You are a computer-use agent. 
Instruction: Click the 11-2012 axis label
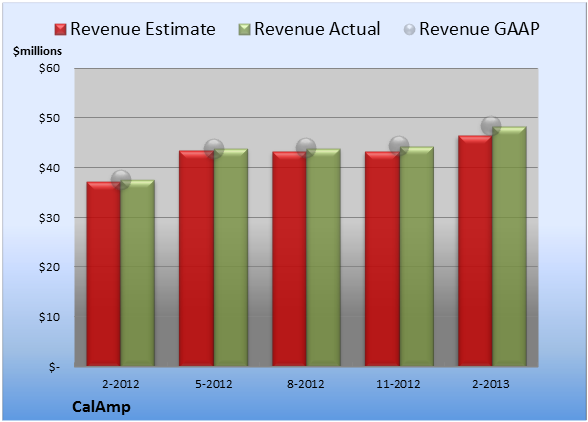398,384
